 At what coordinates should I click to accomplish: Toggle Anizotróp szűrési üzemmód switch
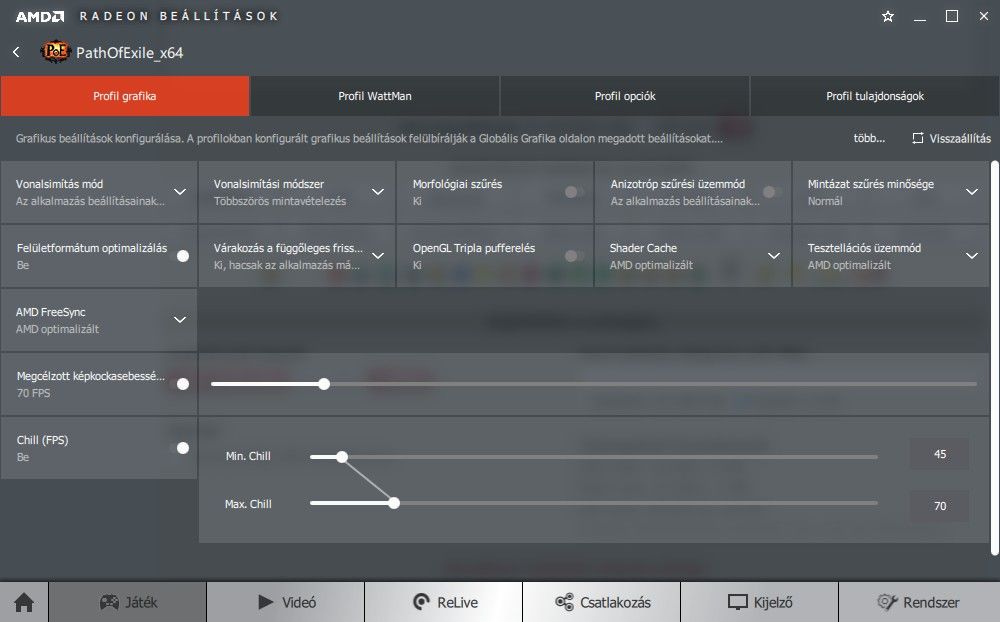(x=772, y=191)
